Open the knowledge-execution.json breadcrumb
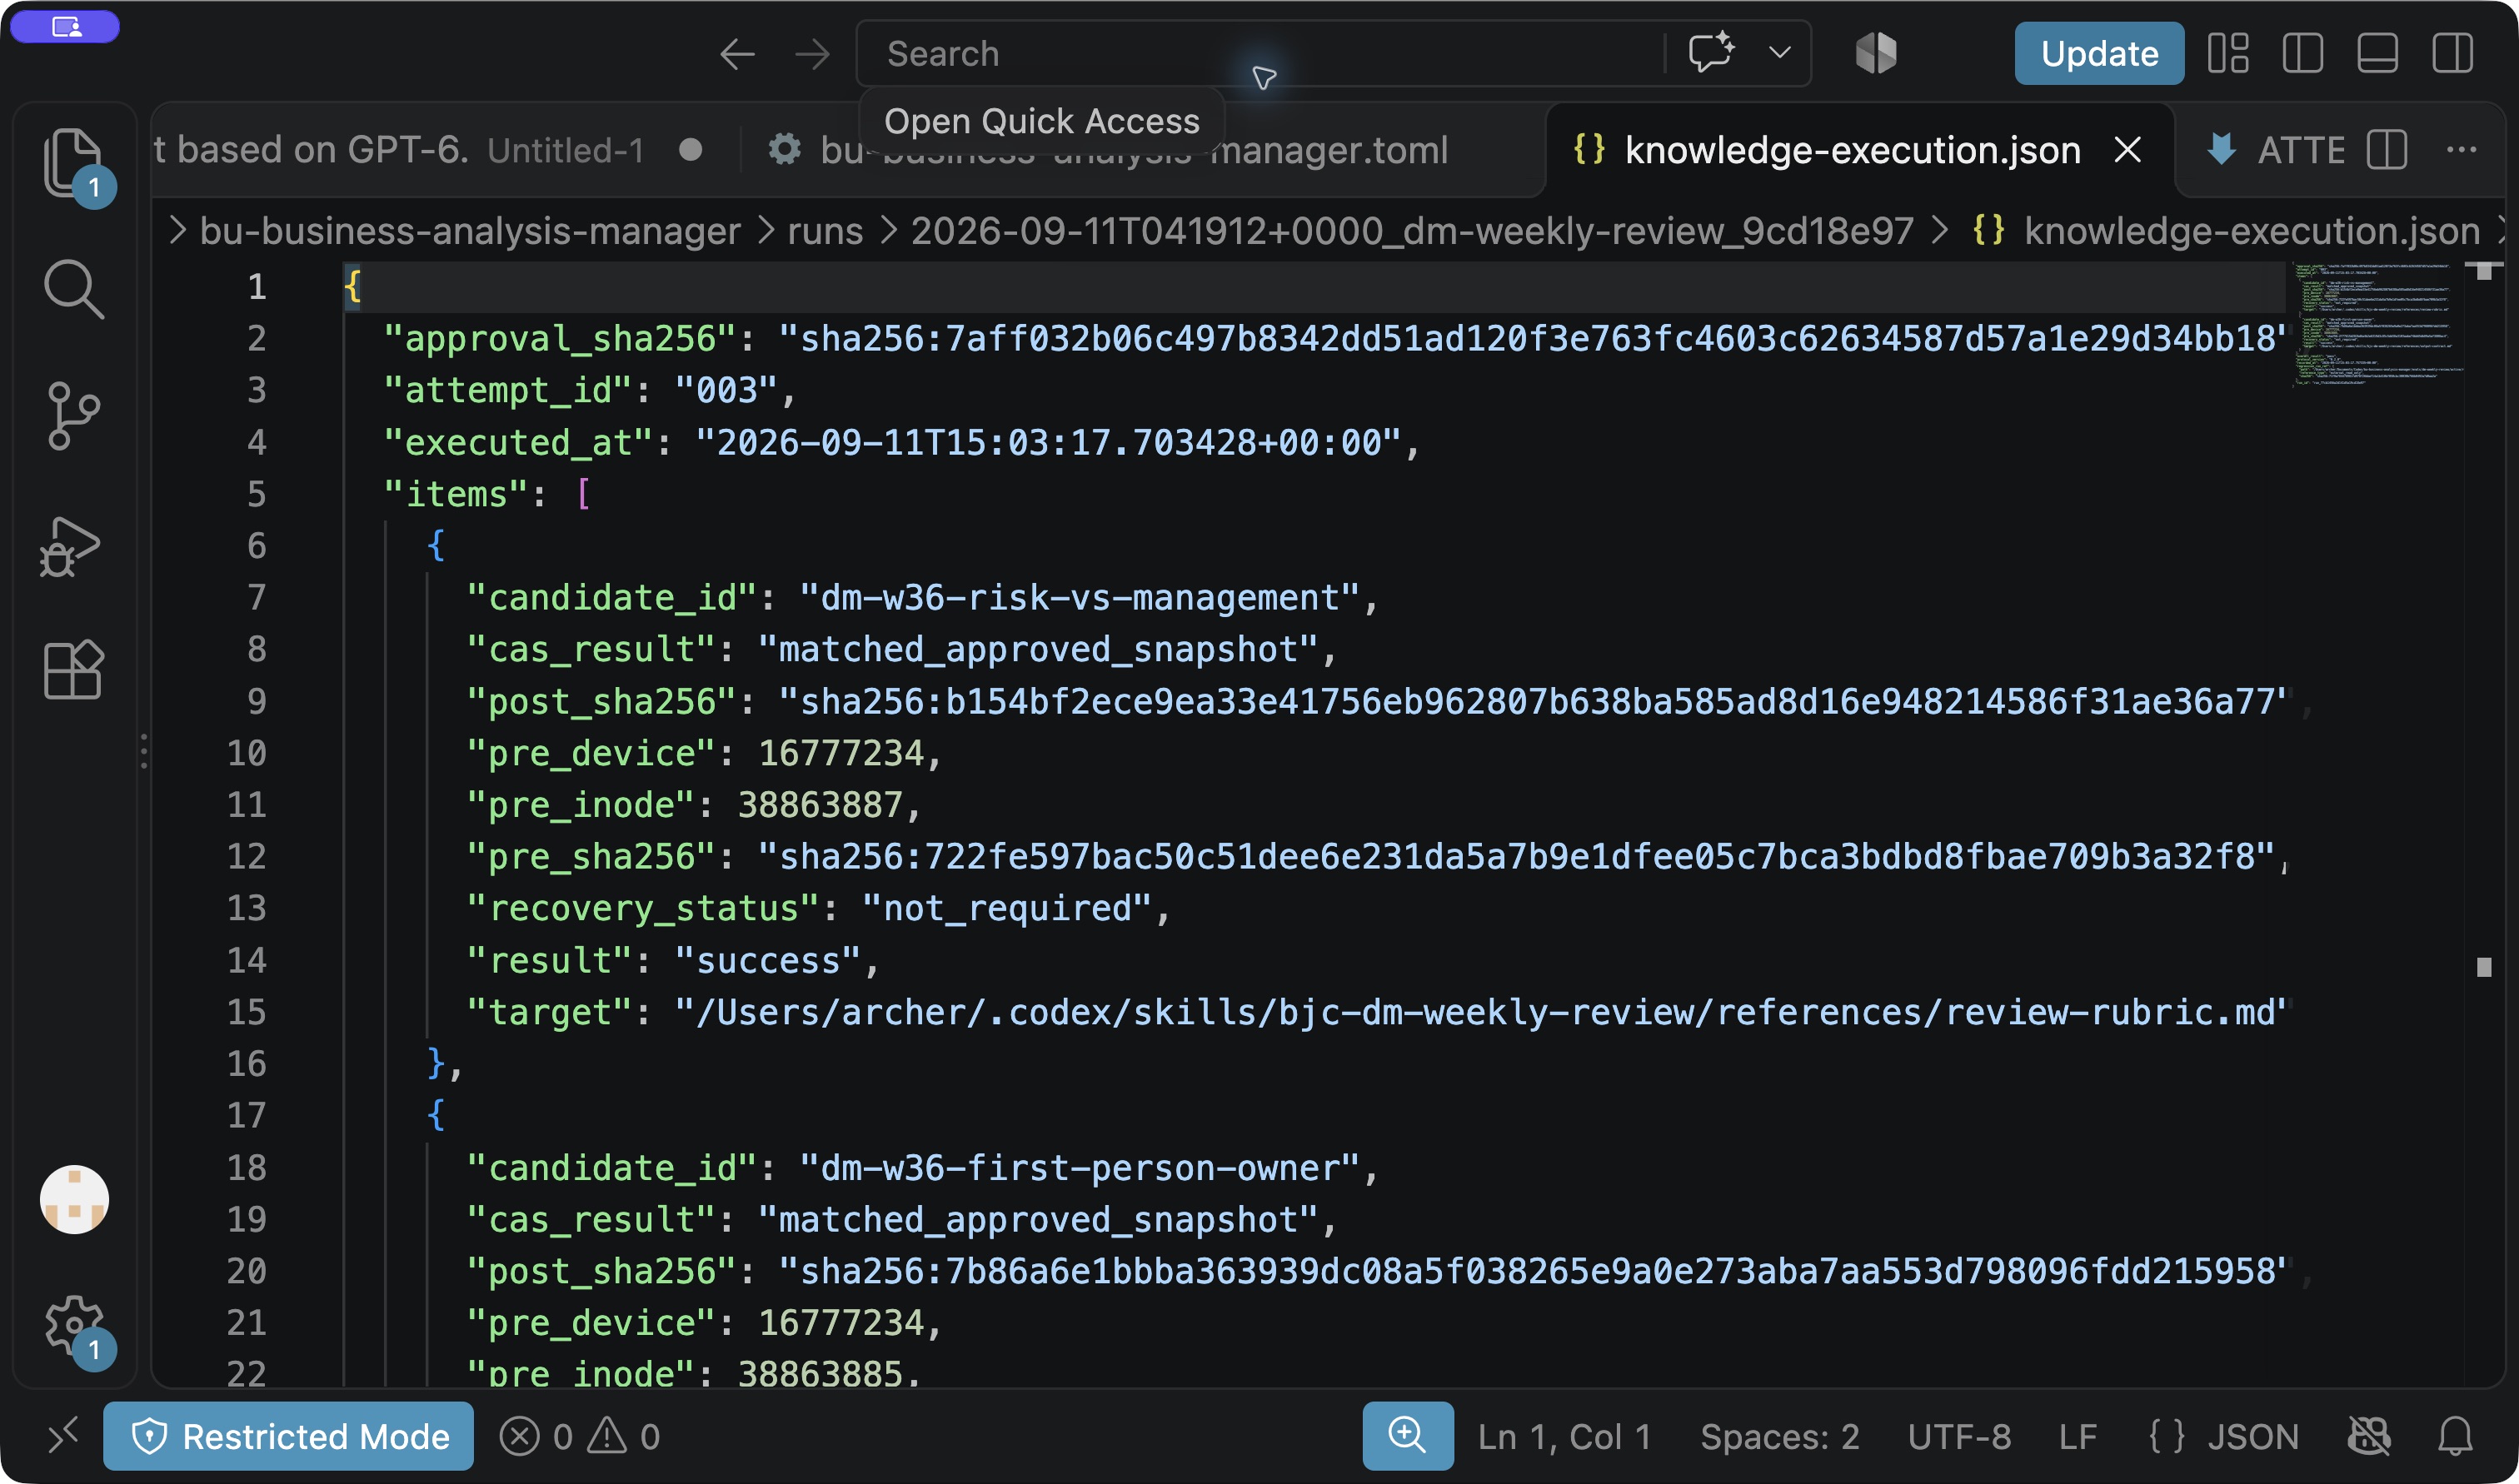The width and height of the screenshot is (2519, 1484). click(2228, 231)
